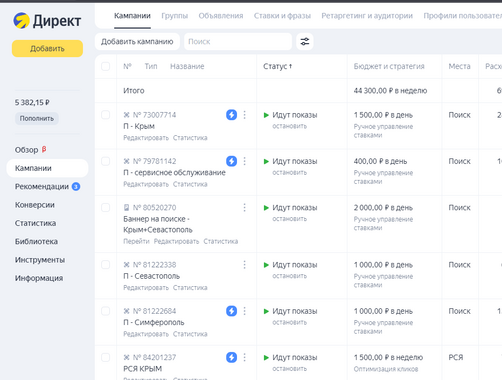The width and height of the screenshot is (502, 380).
Task: Open three-dot menu for campaign 80520270
Action: tap(245, 207)
